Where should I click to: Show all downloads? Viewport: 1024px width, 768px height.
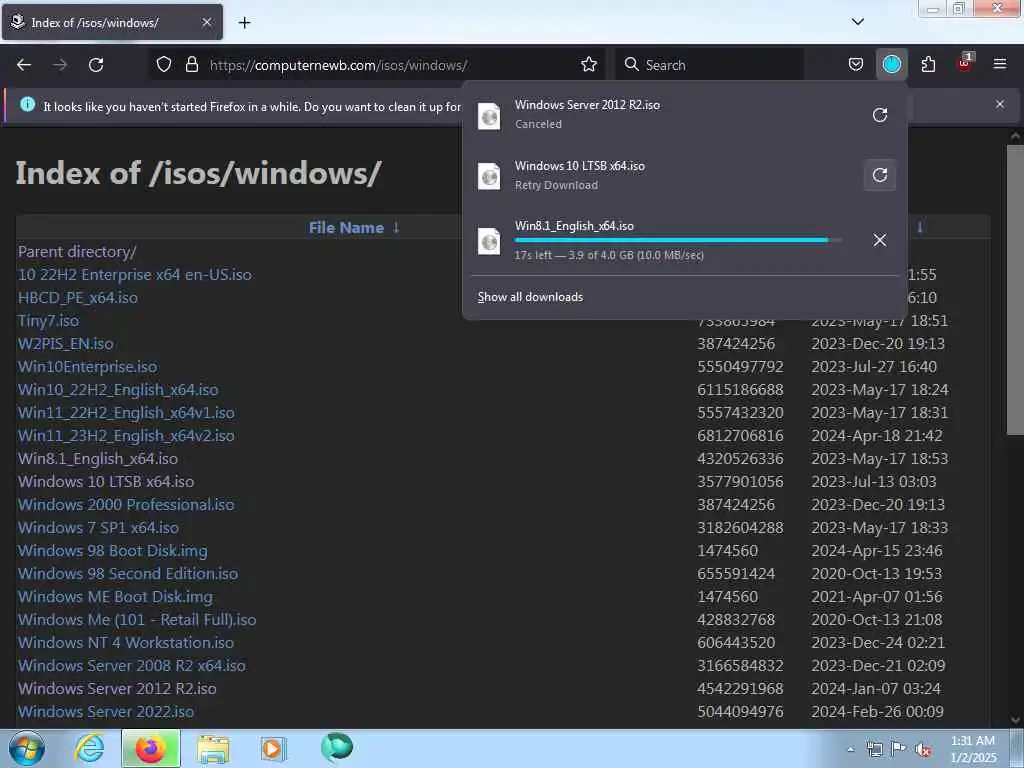click(530, 297)
